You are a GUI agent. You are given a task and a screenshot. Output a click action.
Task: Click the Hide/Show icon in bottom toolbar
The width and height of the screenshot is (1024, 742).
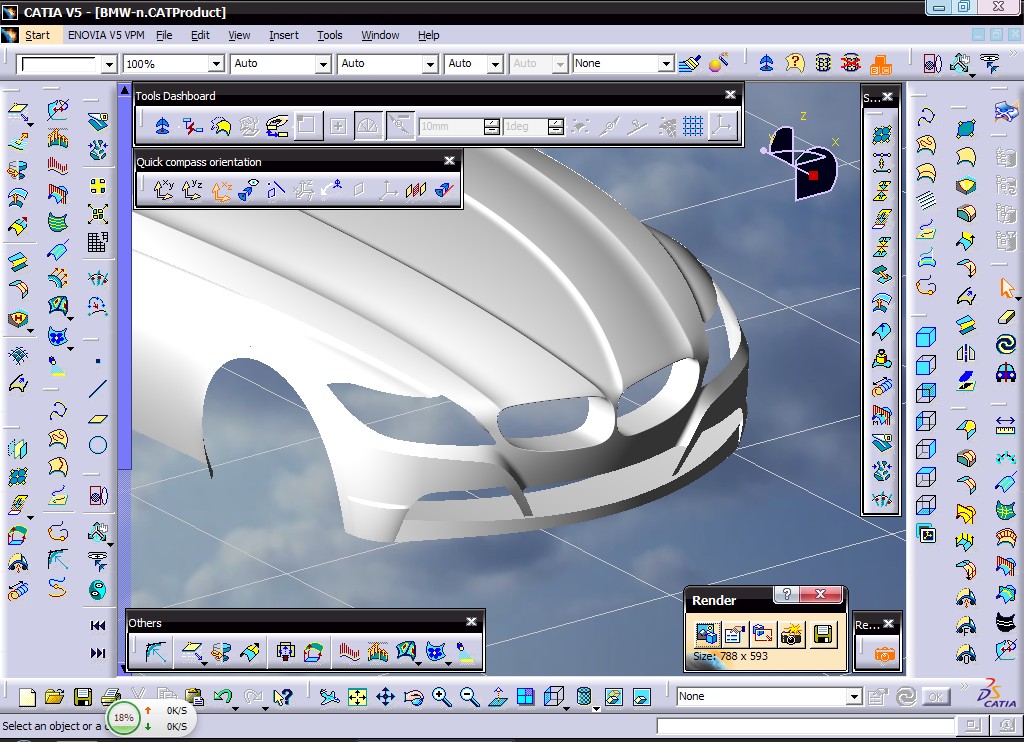pyautogui.click(x=613, y=697)
